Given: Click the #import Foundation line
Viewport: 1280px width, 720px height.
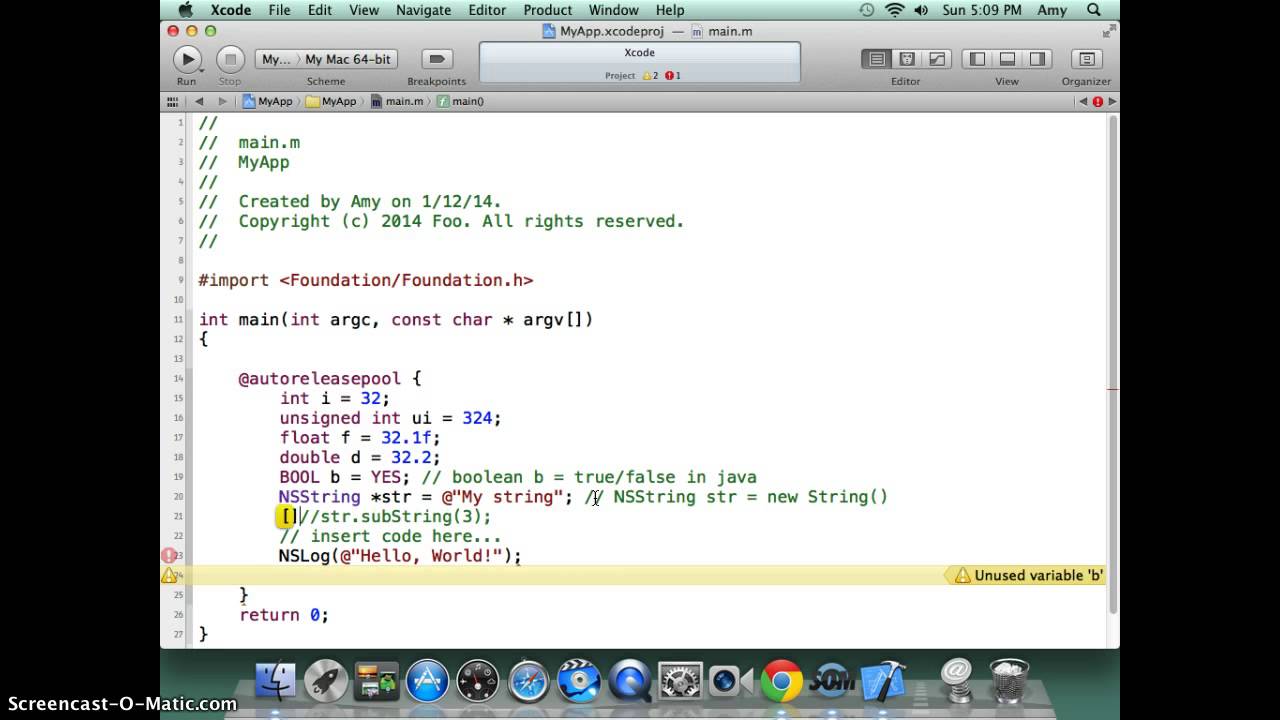Looking at the screenshot, I should click(x=366, y=281).
